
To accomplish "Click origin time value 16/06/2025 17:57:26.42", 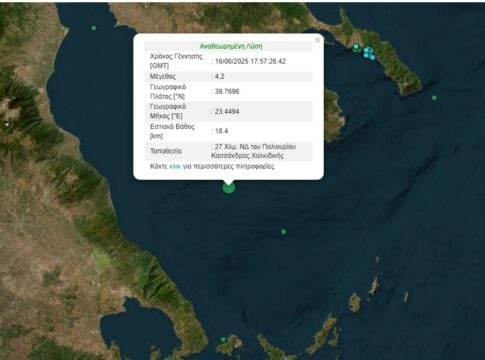I will tap(250, 61).
